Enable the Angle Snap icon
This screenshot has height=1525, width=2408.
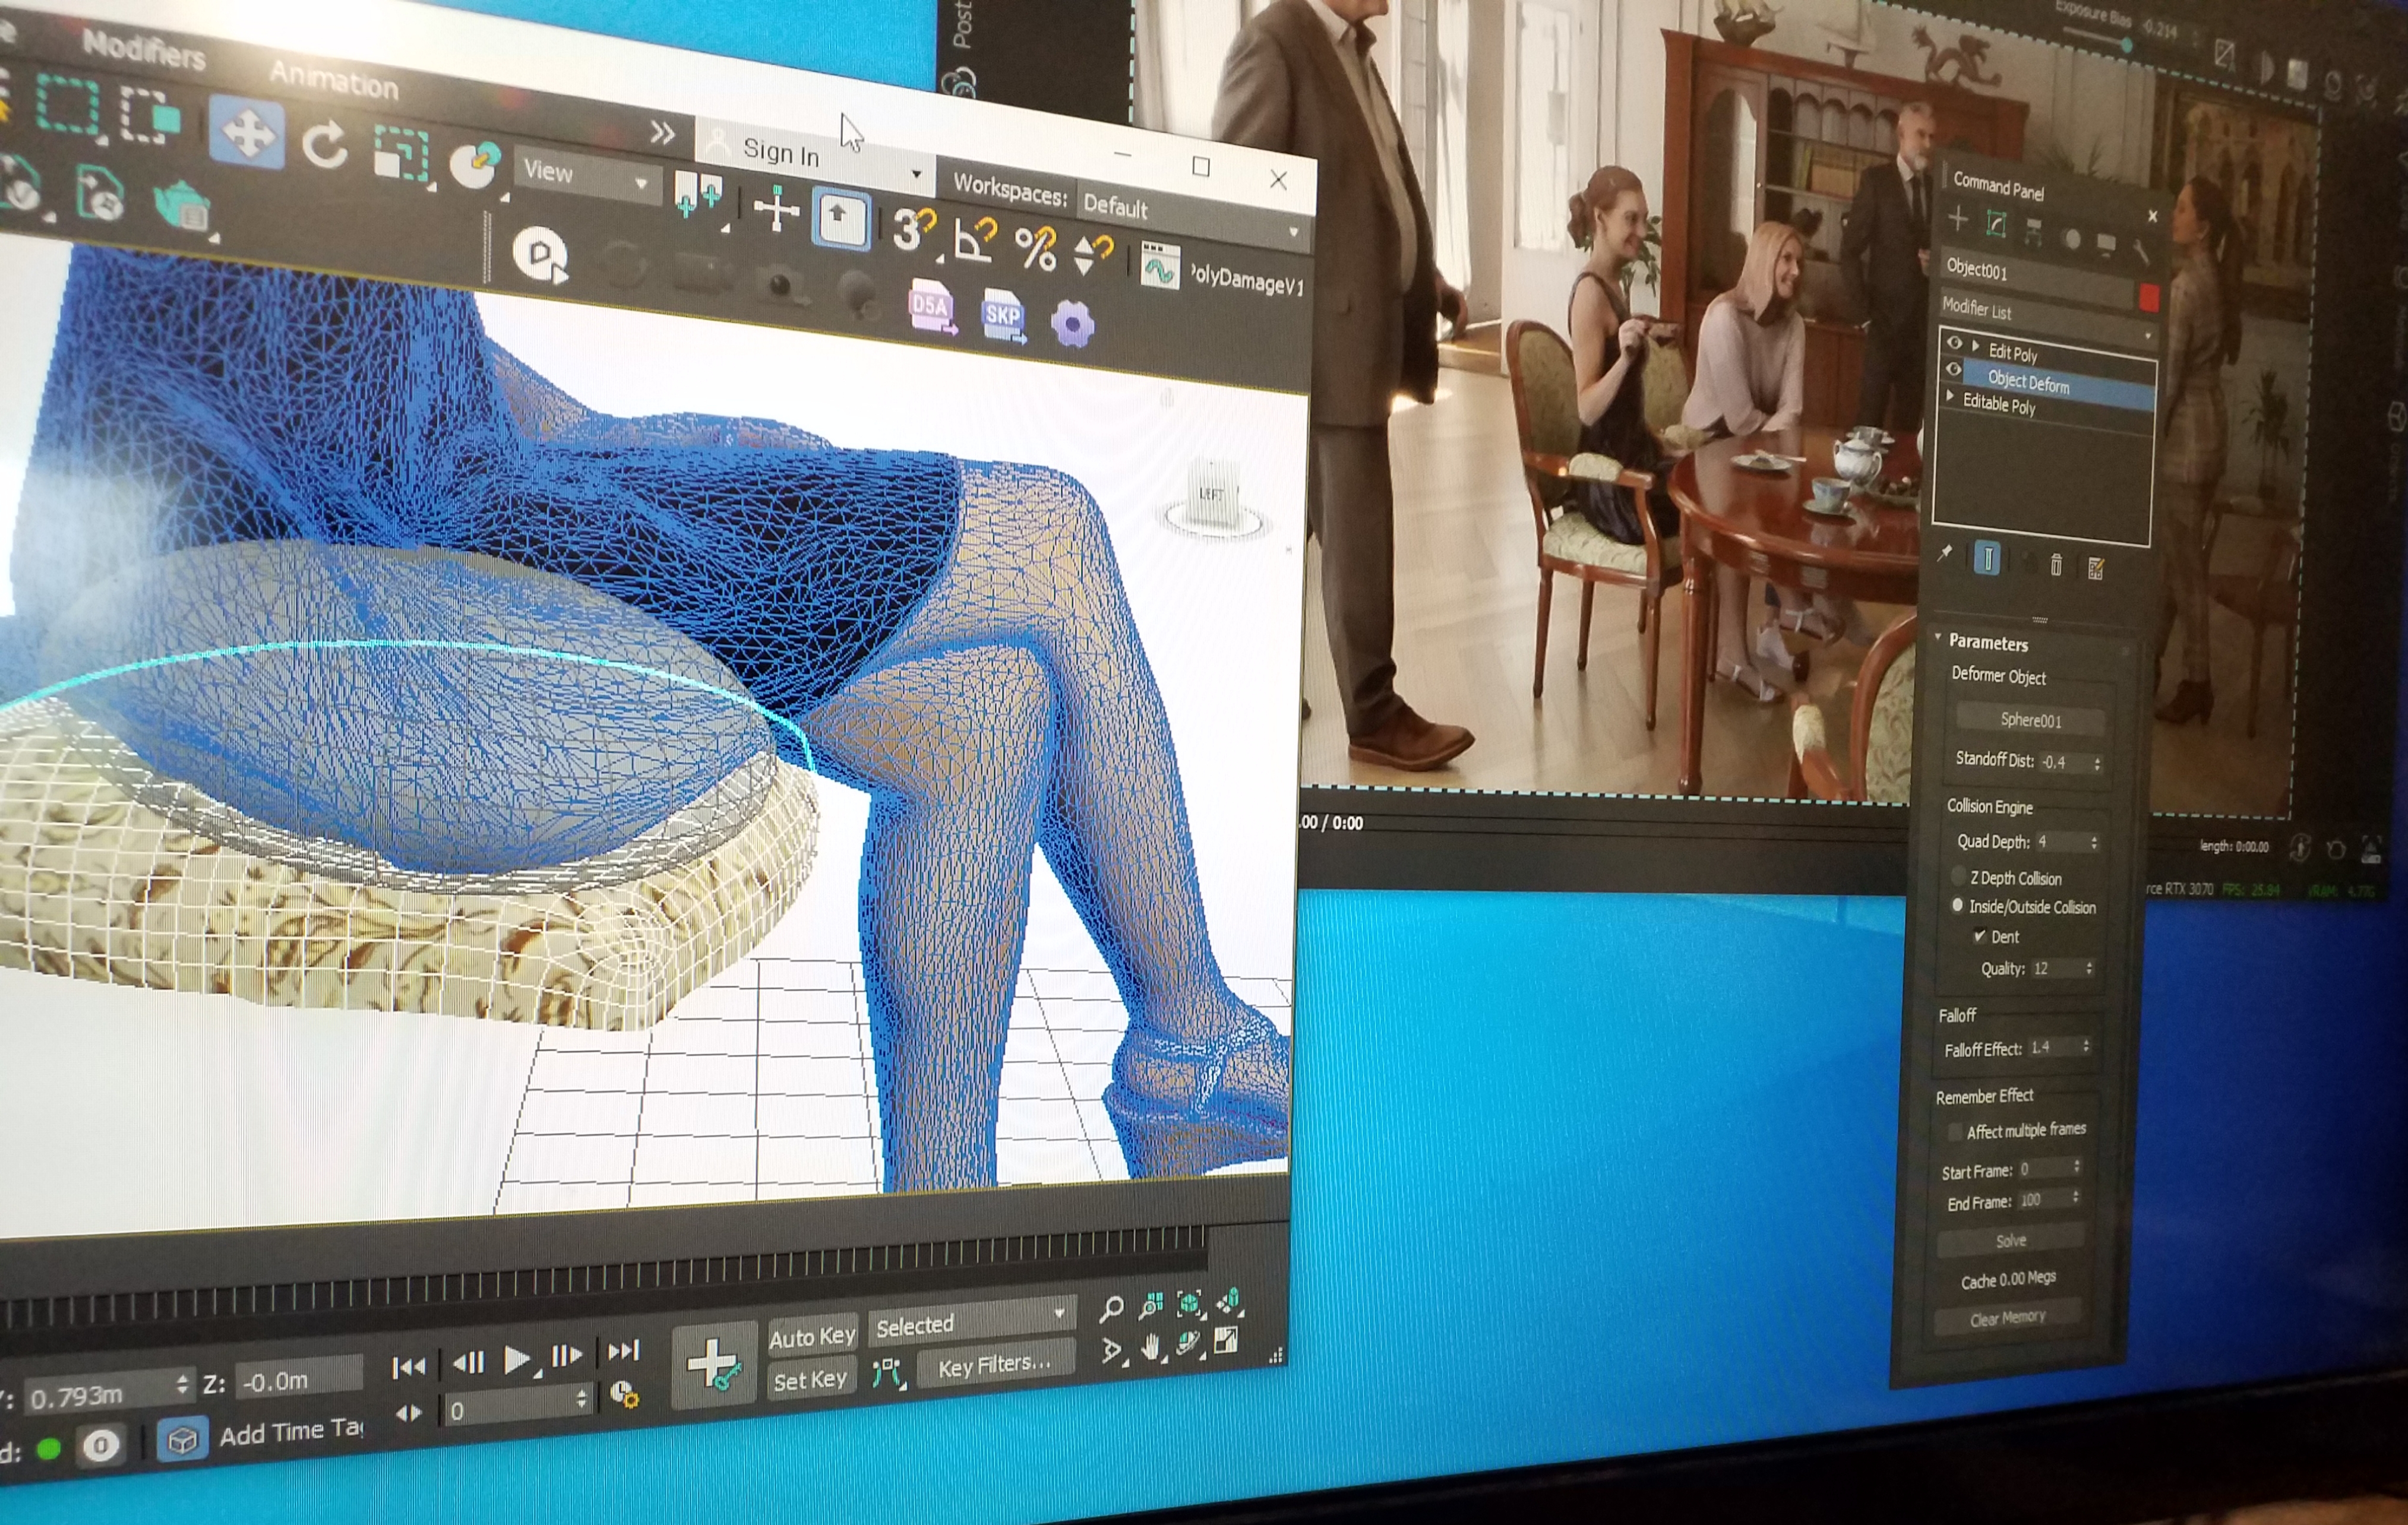[x=975, y=240]
